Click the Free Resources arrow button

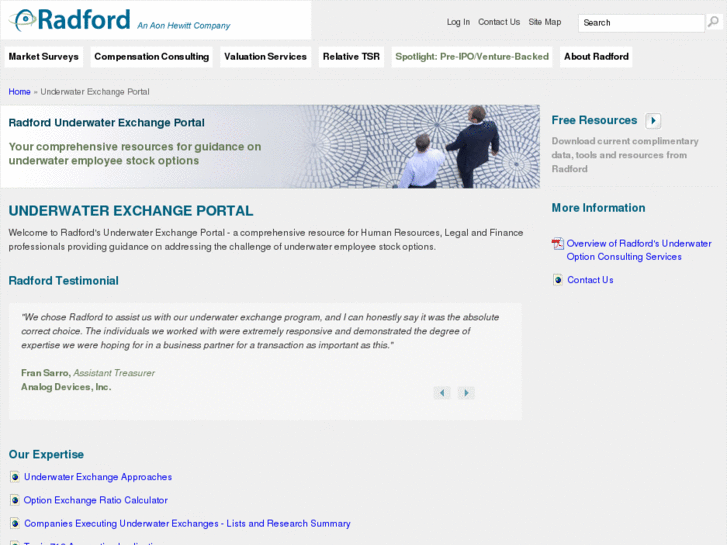653,121
